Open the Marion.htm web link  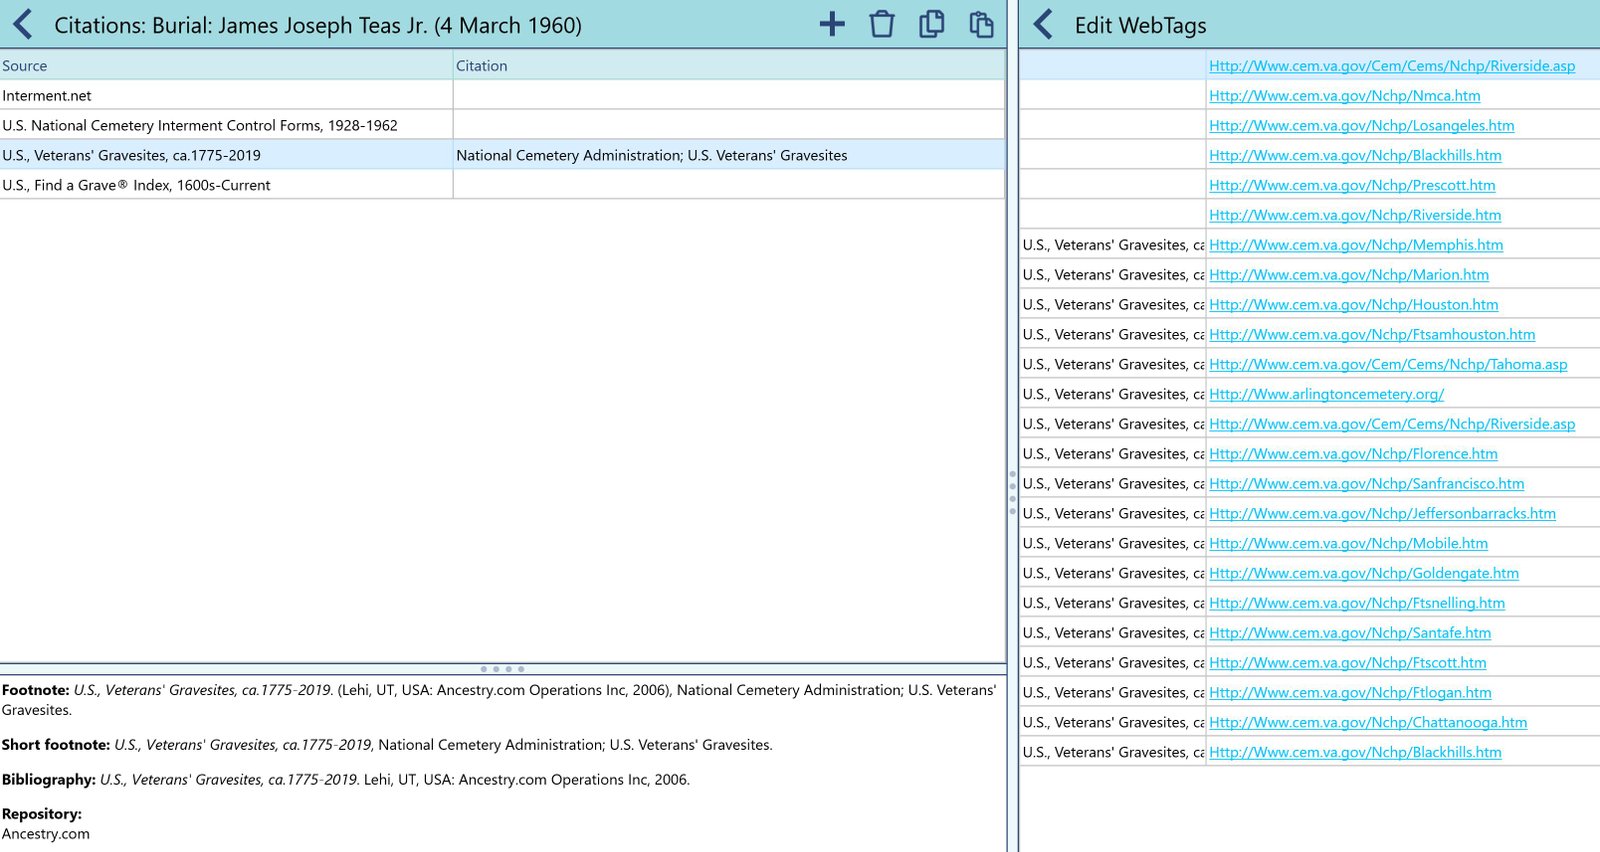click(1349, 275)
